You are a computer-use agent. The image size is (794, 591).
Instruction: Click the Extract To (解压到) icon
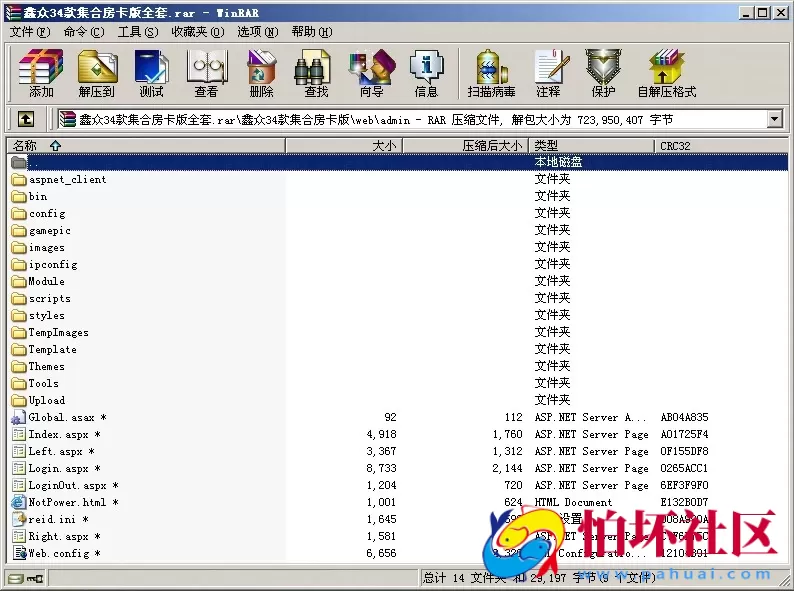click(x=97, y=73)
